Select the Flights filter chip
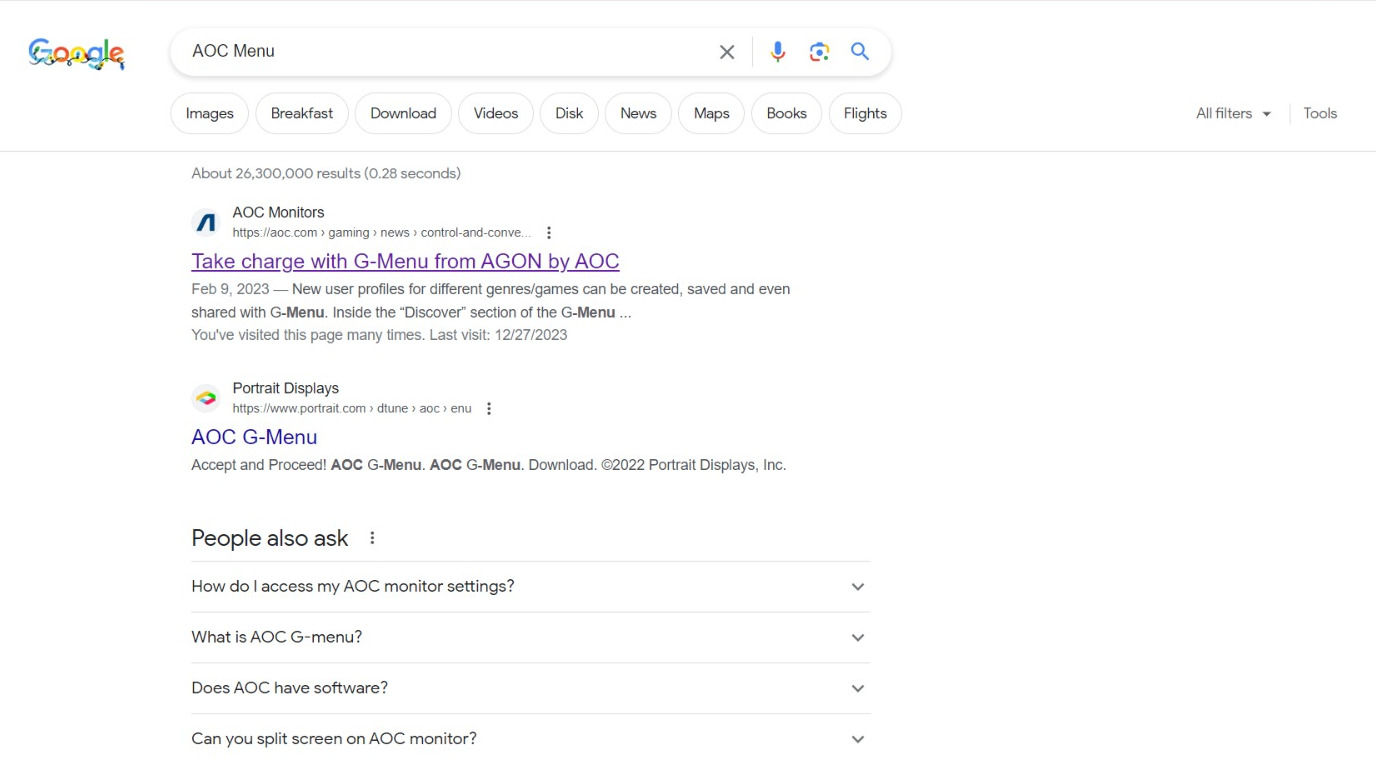Image resolution: width=1376 pixels, height=760 pixels. [865, 113]
